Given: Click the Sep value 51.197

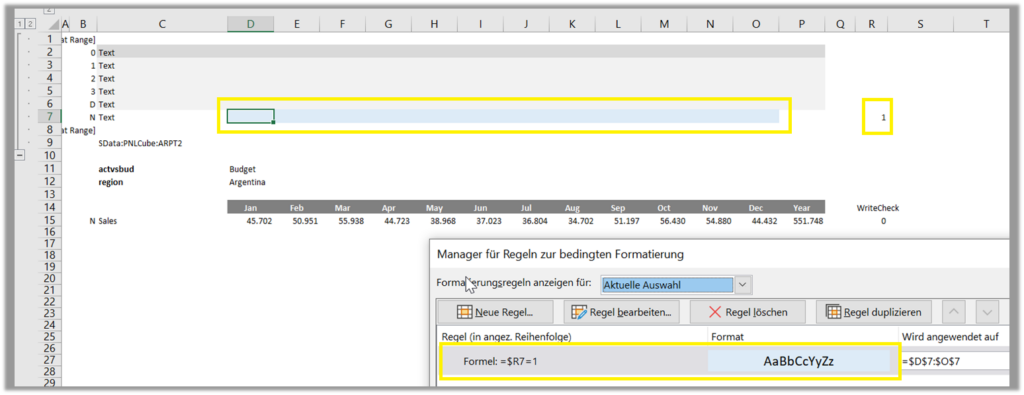Looking at the screenshot, I should [628, 221].
